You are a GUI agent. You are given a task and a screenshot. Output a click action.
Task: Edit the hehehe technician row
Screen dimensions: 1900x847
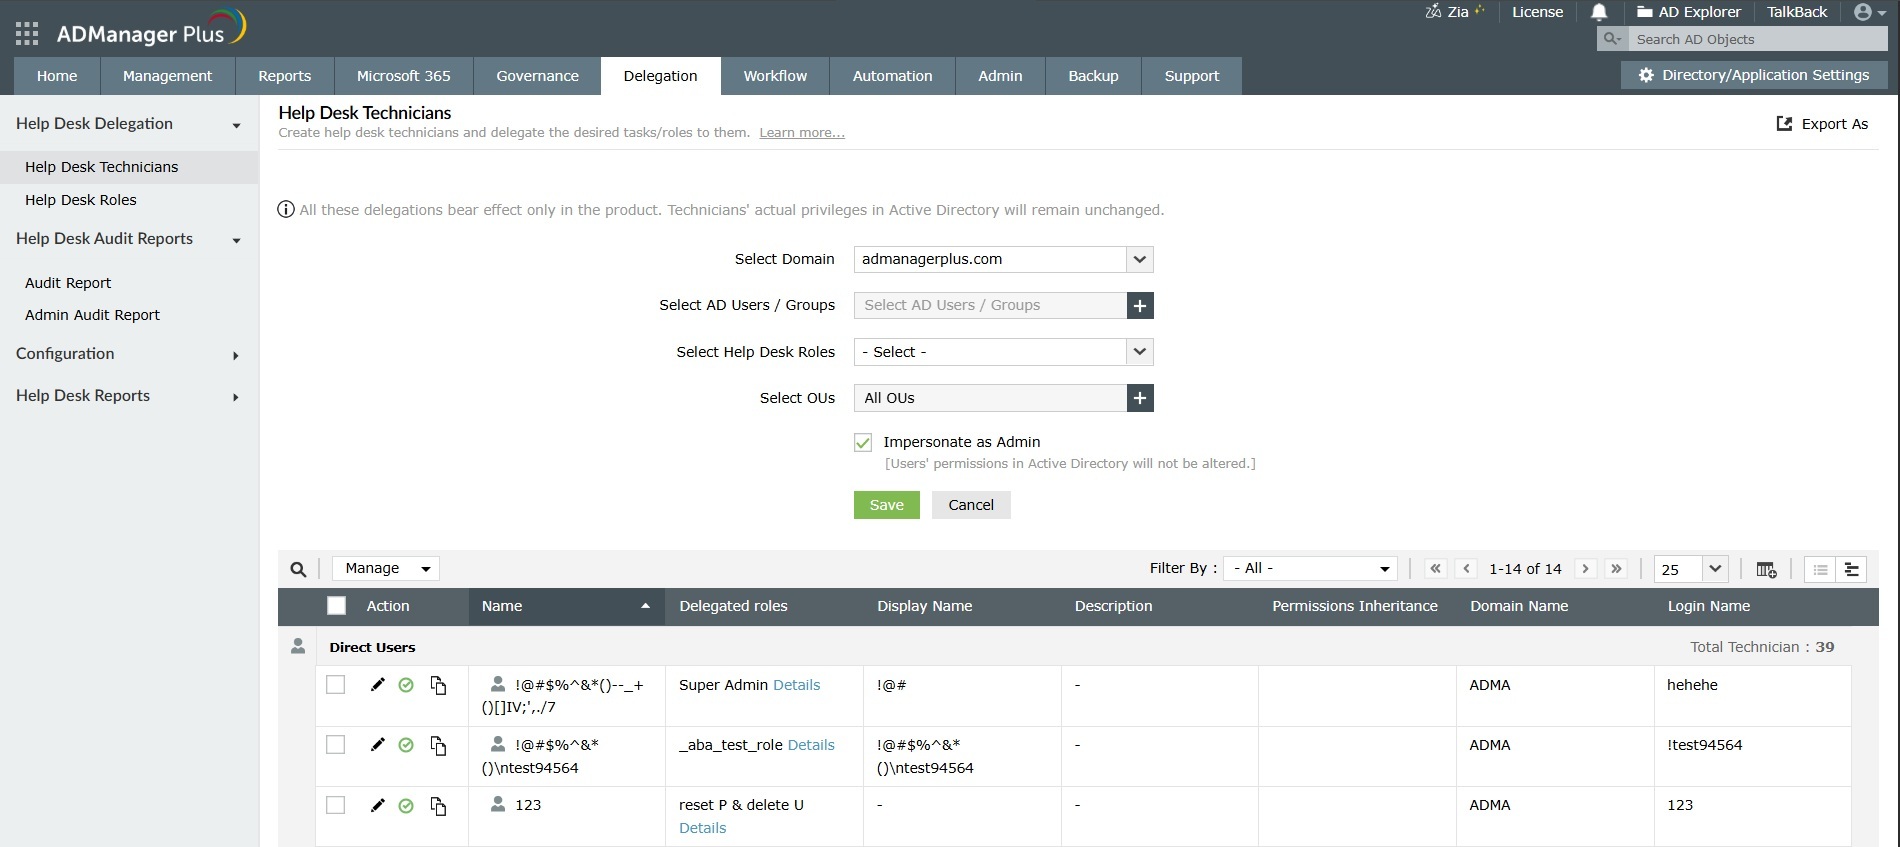(377, 685)
